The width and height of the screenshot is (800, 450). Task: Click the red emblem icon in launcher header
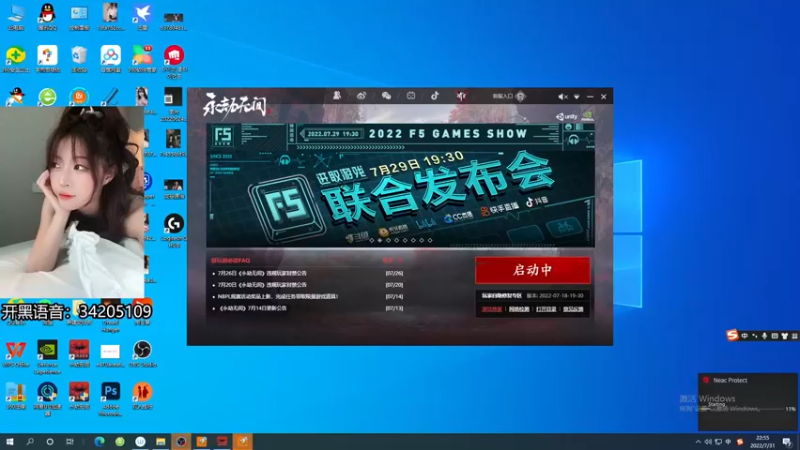[461, 95]
